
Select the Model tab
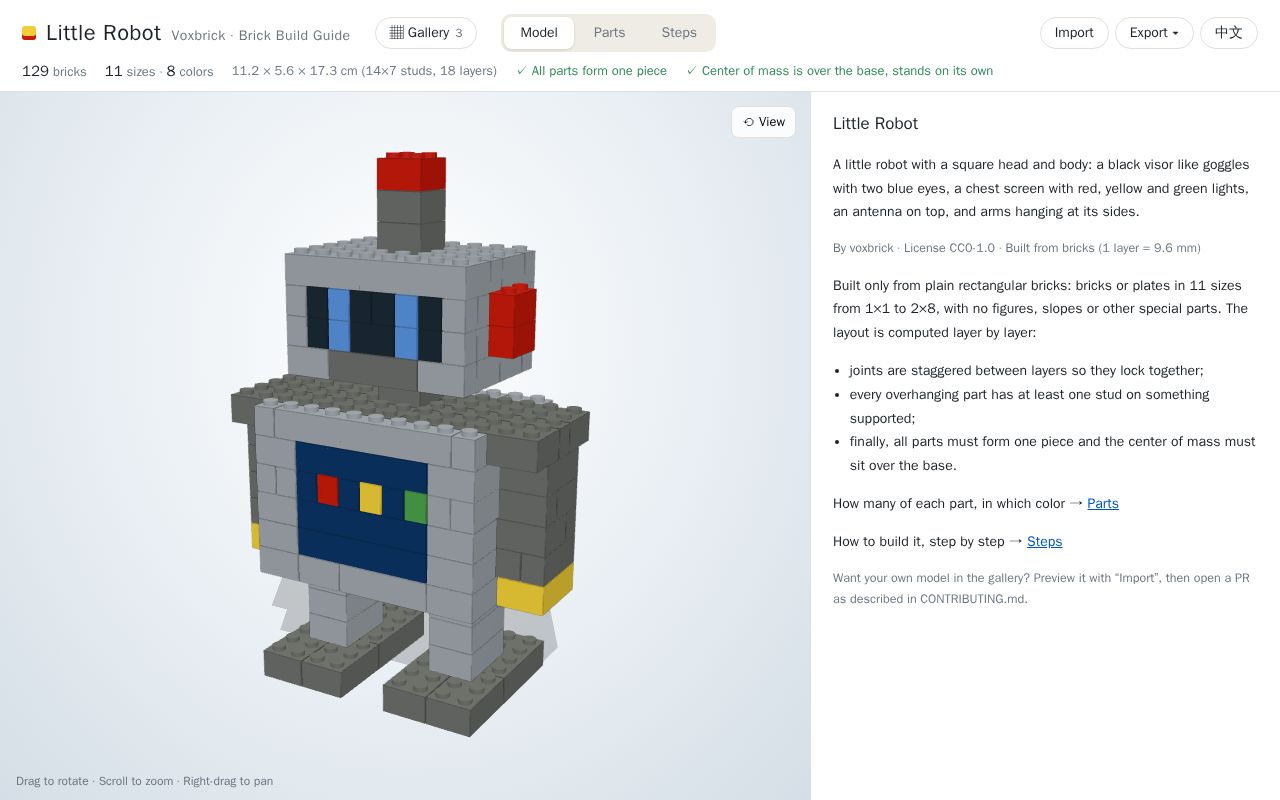(x=539, y=33)
